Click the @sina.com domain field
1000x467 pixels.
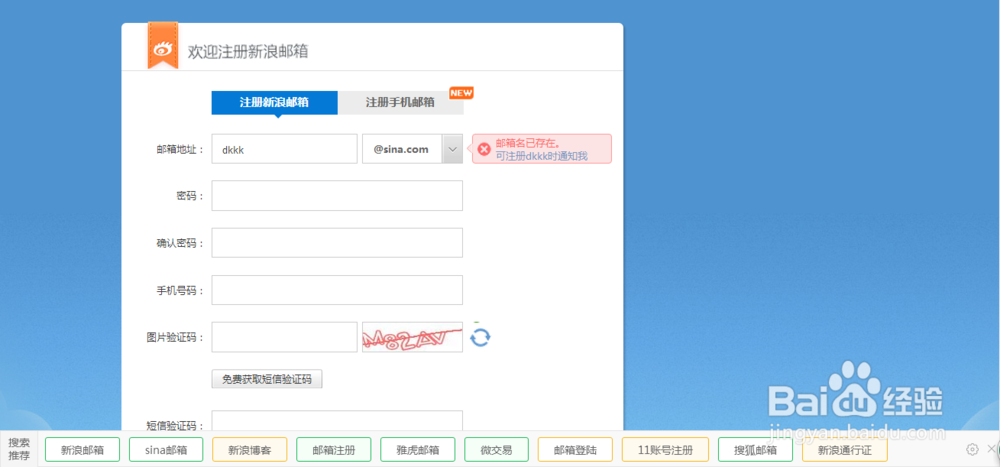tap(403, 149)
